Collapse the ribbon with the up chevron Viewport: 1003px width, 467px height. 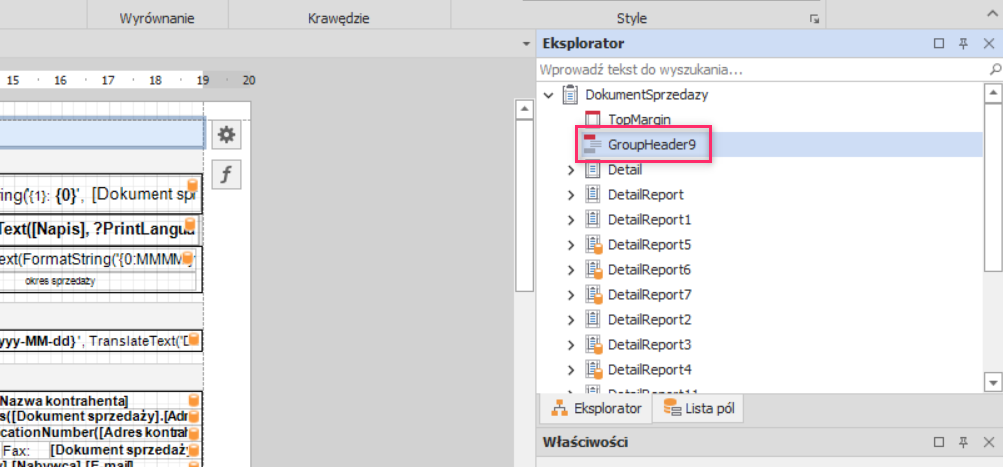pos(991,13)
